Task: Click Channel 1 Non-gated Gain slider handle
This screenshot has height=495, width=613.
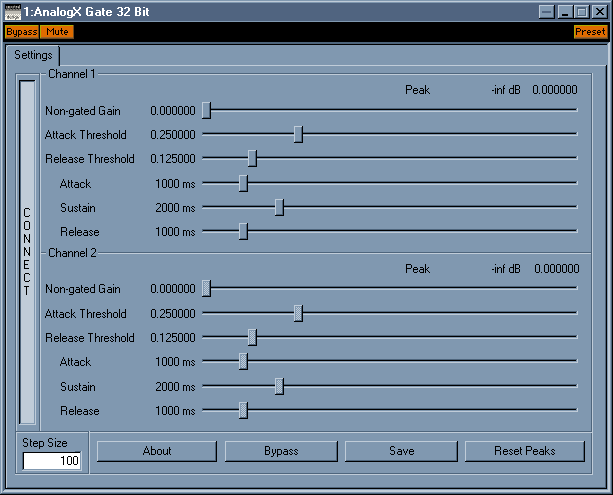Action: (206, 110)
